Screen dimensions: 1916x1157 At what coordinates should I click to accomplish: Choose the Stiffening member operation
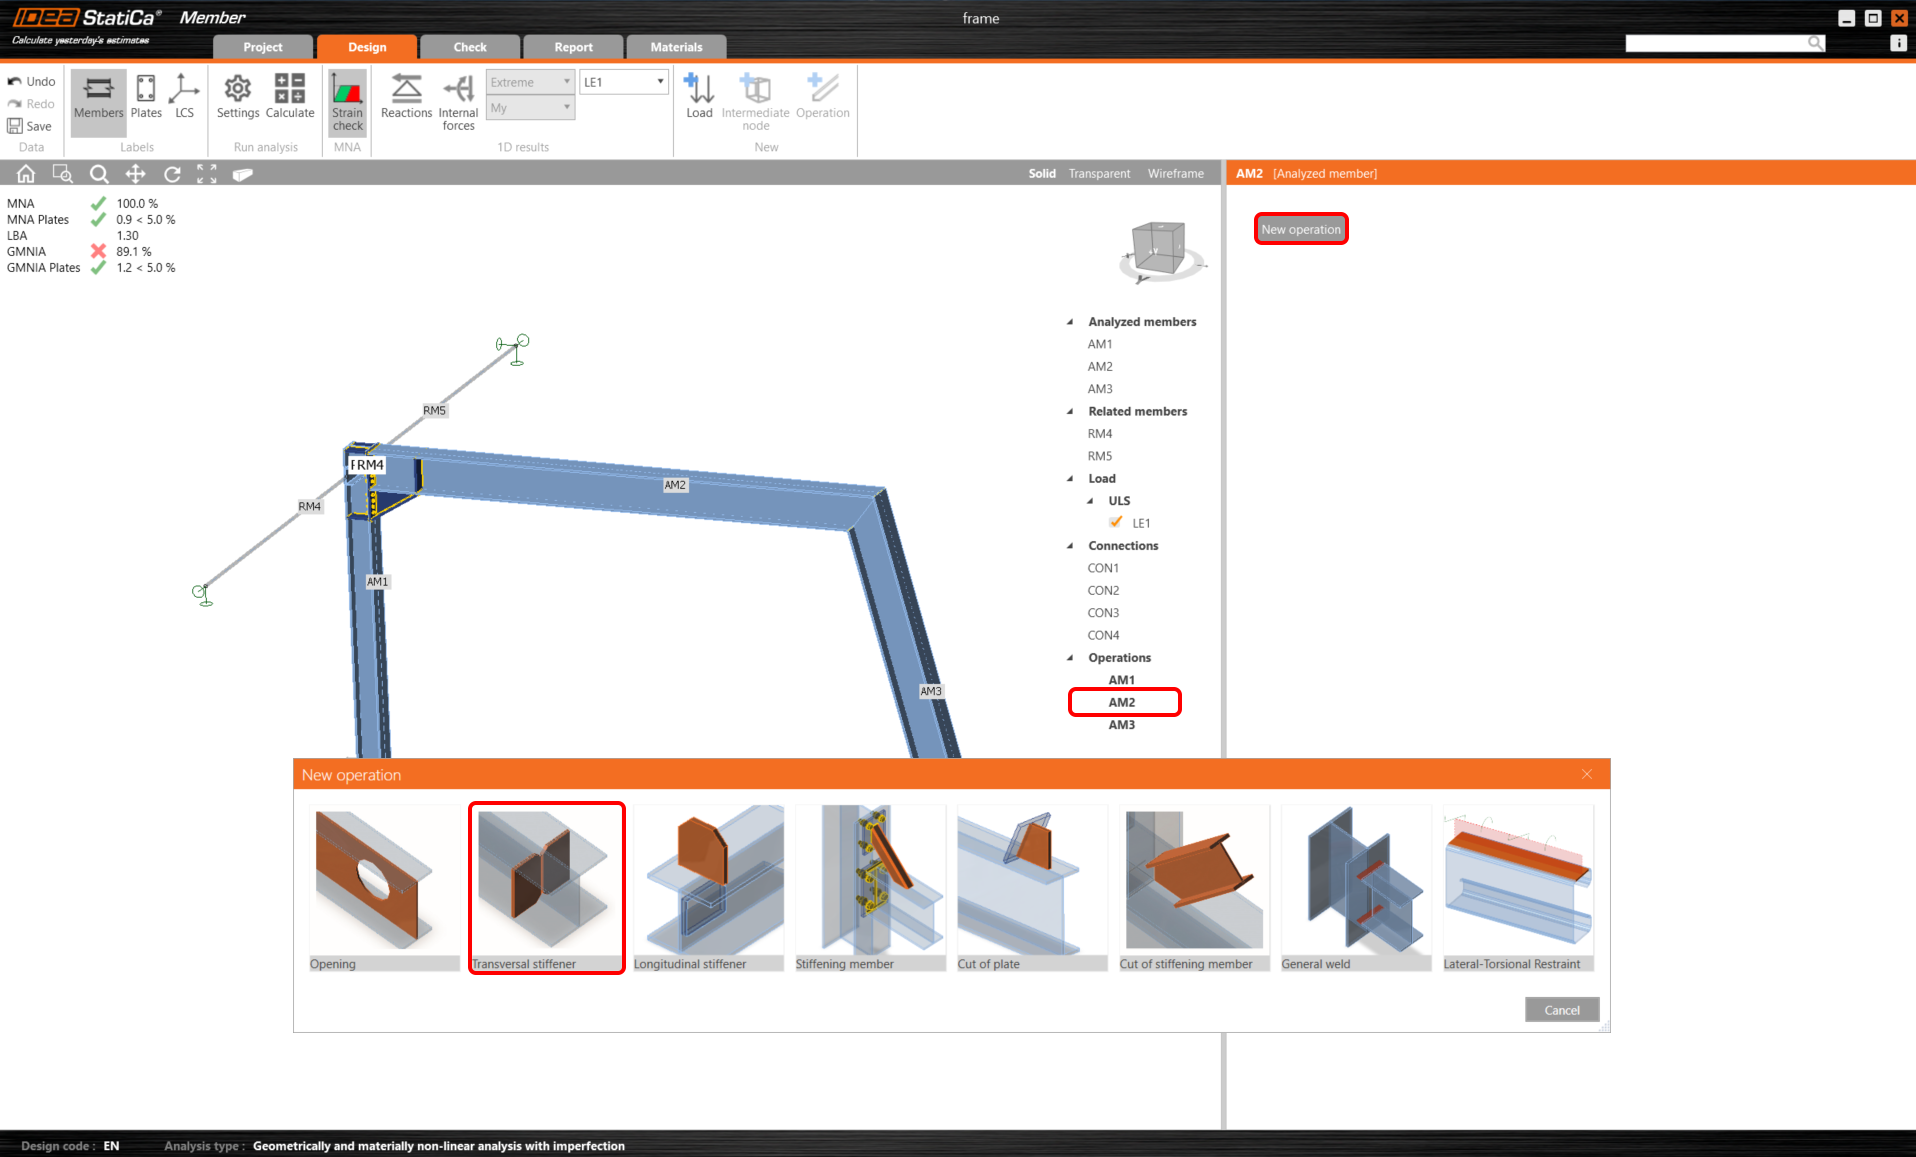click(871, 888)
